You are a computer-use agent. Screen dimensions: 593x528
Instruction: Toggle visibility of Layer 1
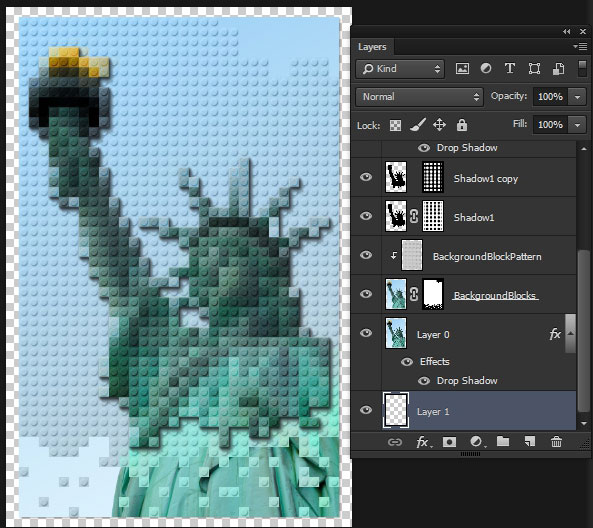click(x=366, y=410)
